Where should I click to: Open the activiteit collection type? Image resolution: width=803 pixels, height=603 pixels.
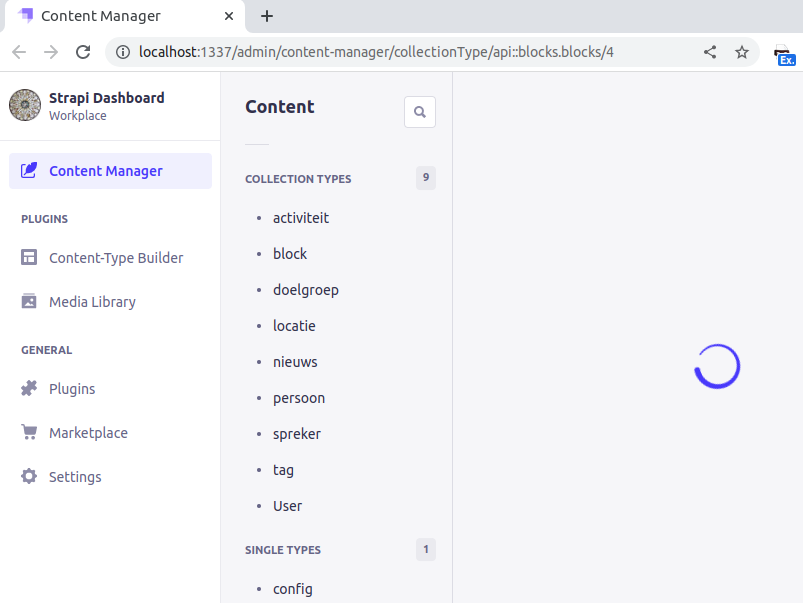coord(300,217)
